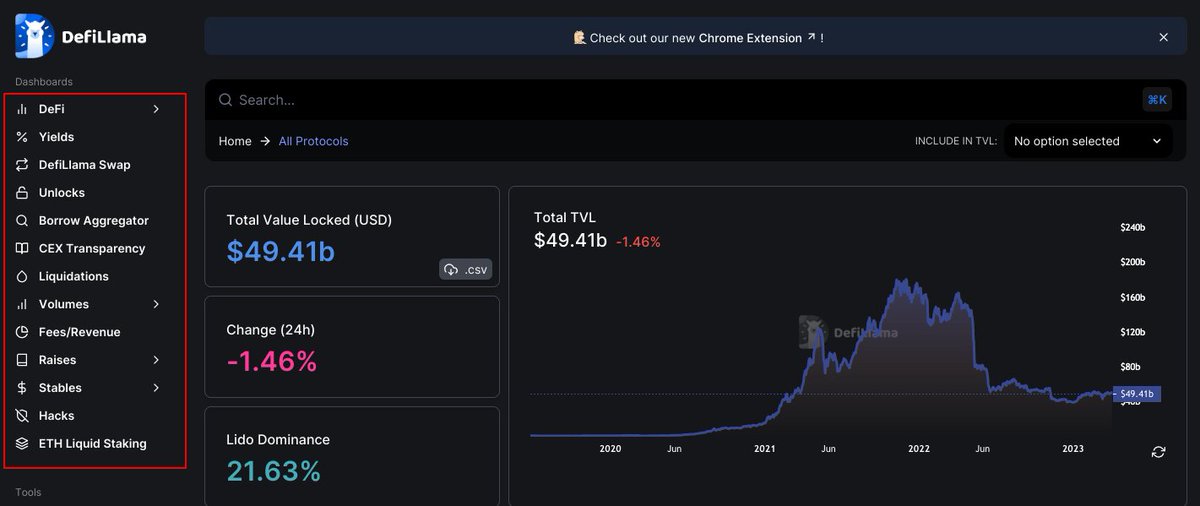Click the ETH Liquid Staking layers icon
Image resolution: width=1200 pixels, height=506 pixels.
(x=22, y=444)
